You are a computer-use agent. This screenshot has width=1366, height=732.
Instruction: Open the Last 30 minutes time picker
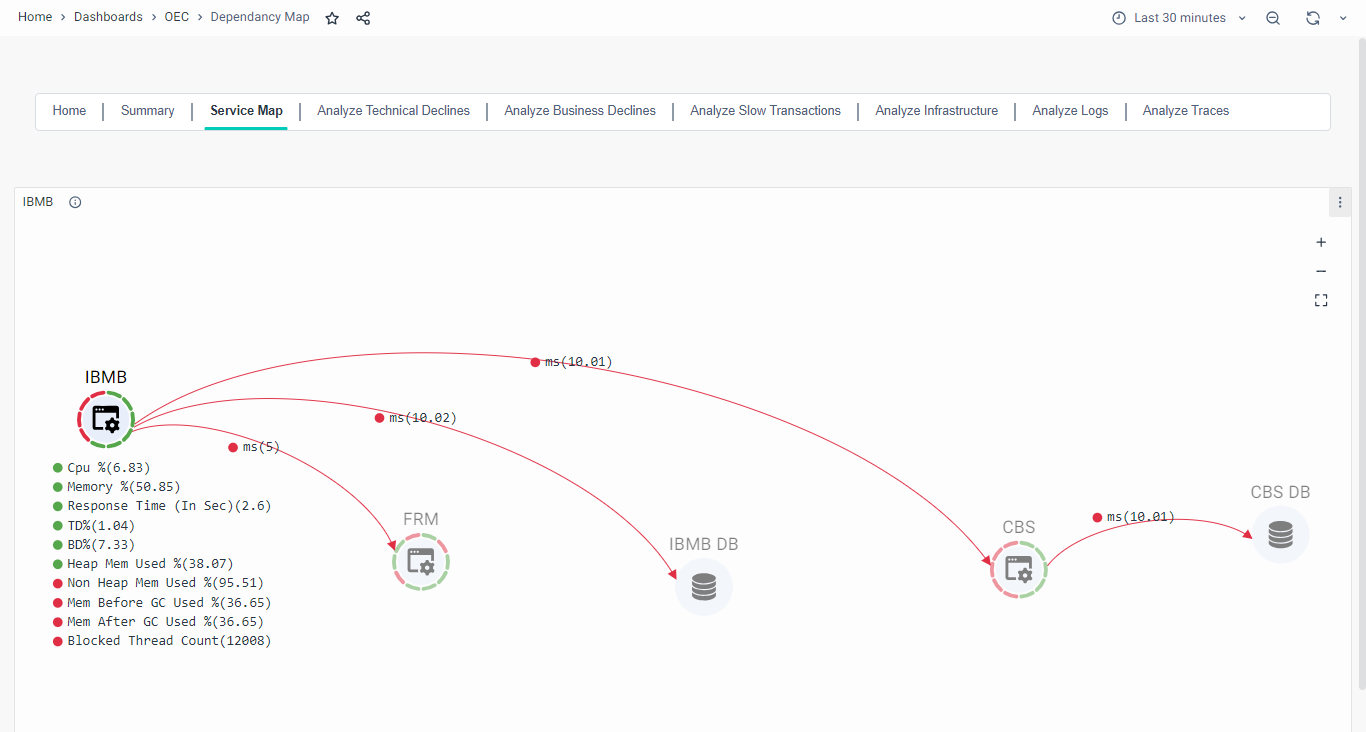tap(1179, 18)
